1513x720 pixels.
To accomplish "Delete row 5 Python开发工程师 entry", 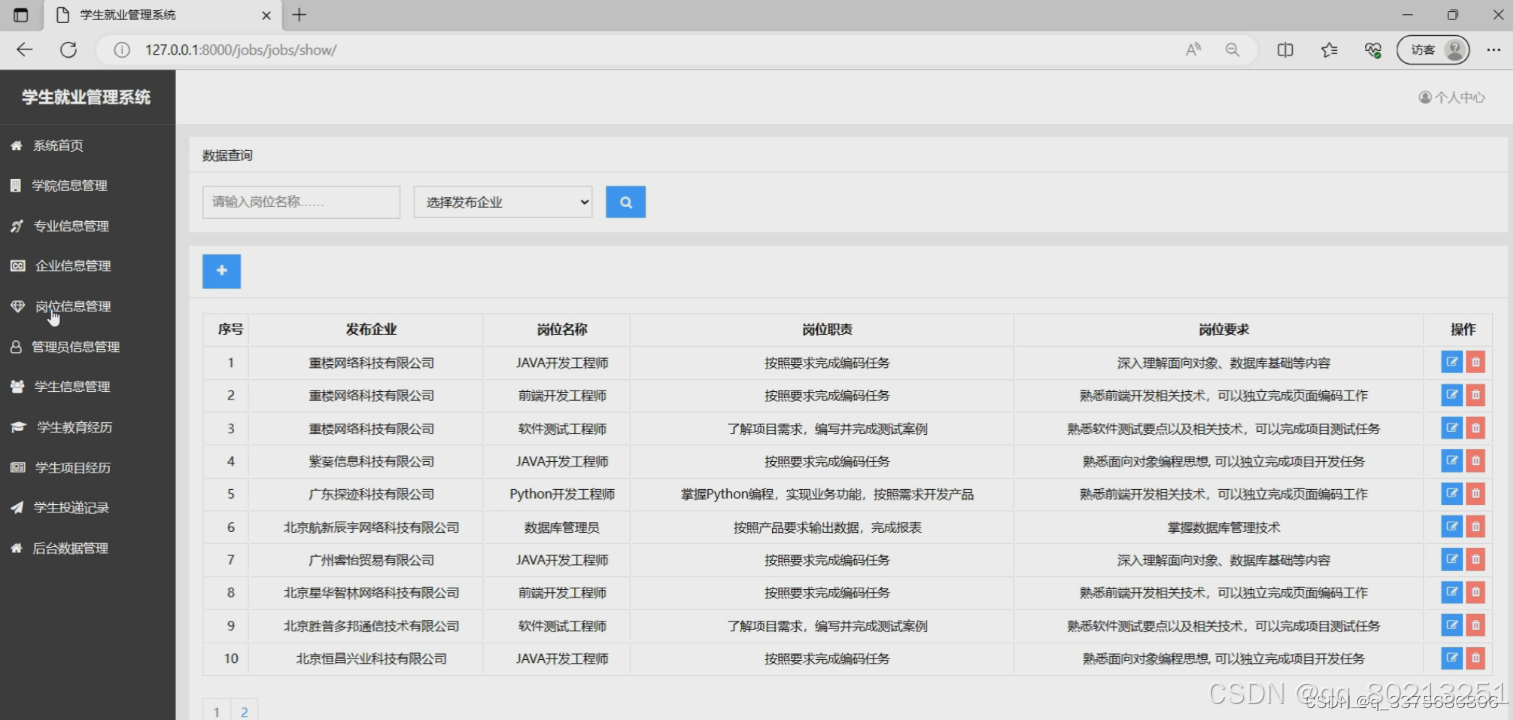I will (x=1475, y=494).
